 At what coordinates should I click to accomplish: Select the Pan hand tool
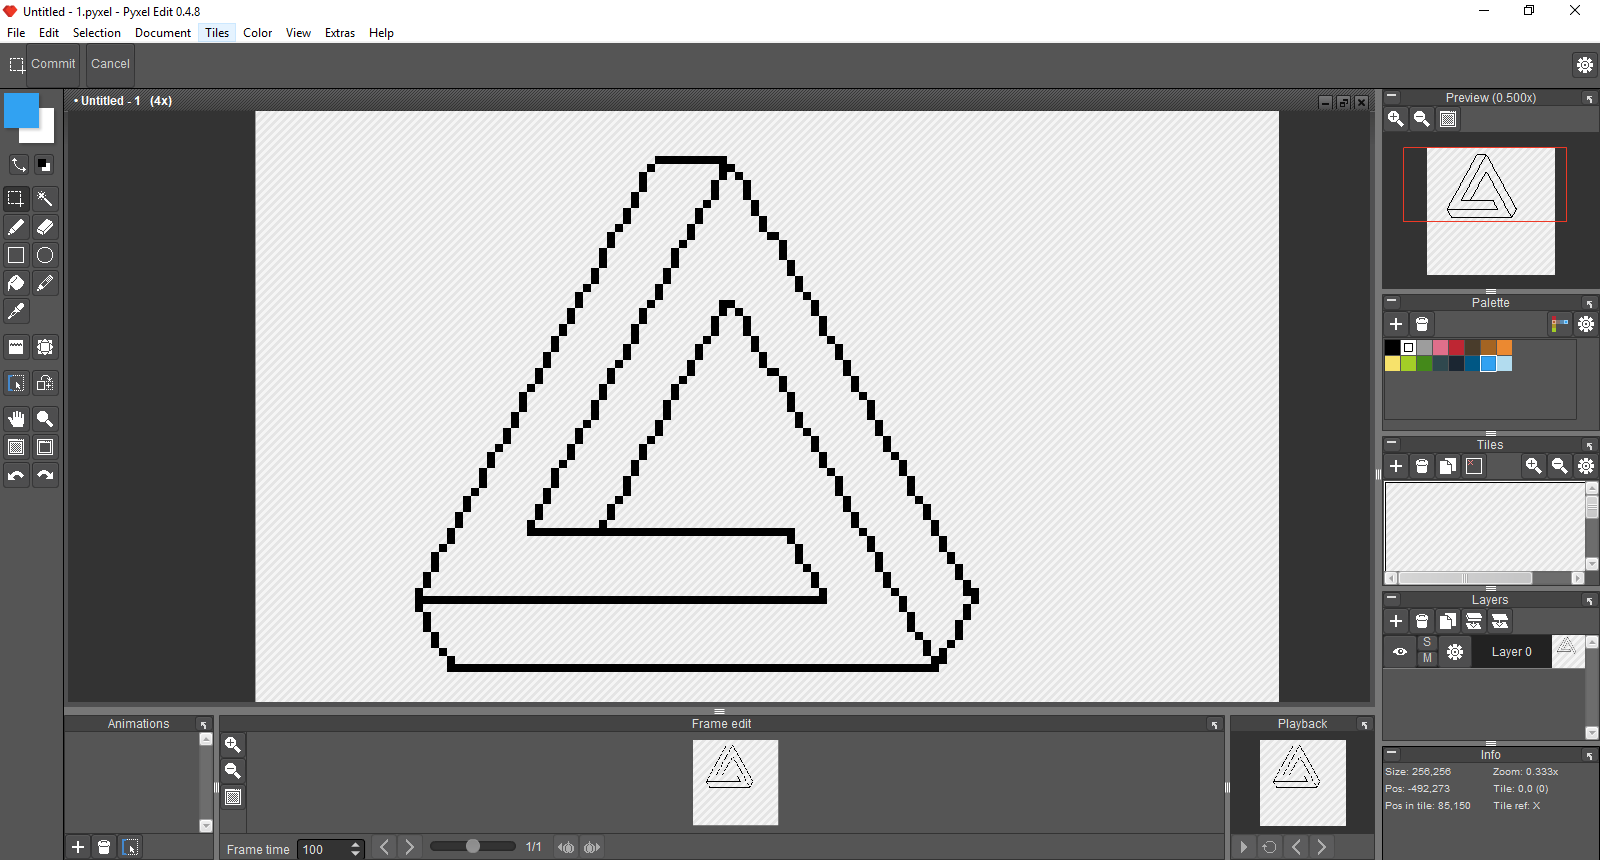tap(16, 419)
